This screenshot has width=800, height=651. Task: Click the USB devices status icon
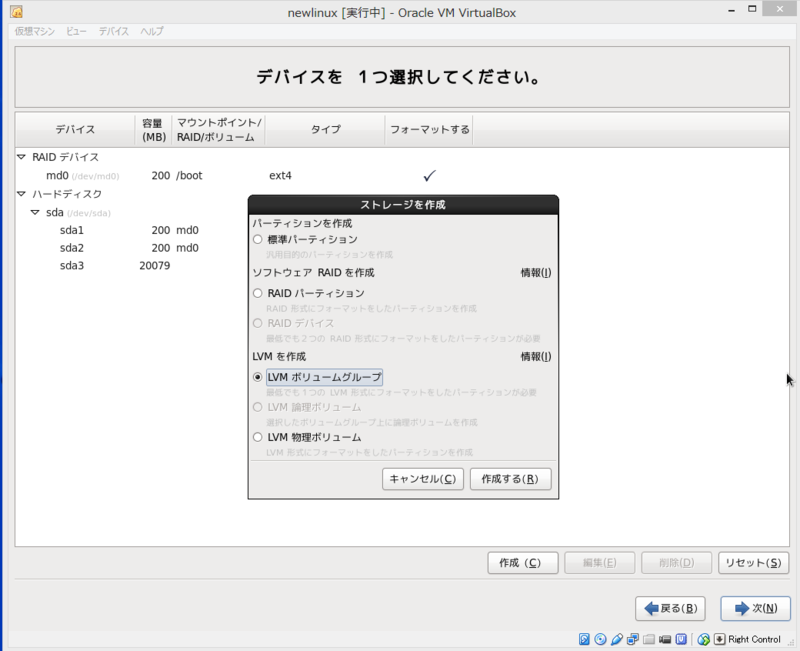617,639
